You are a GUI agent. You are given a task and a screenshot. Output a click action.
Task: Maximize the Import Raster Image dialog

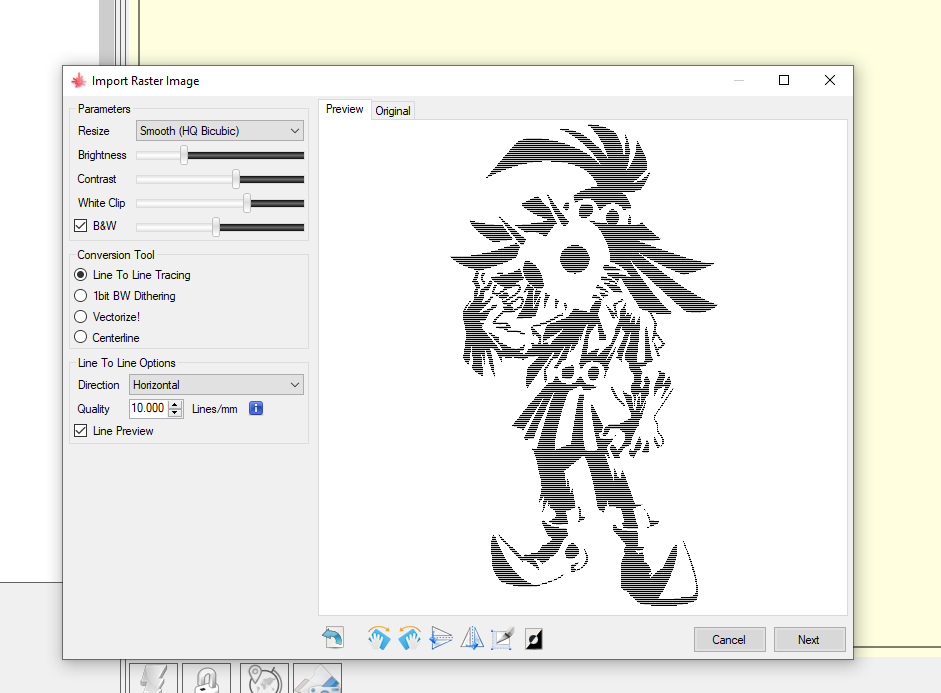(x=784, y=80)
